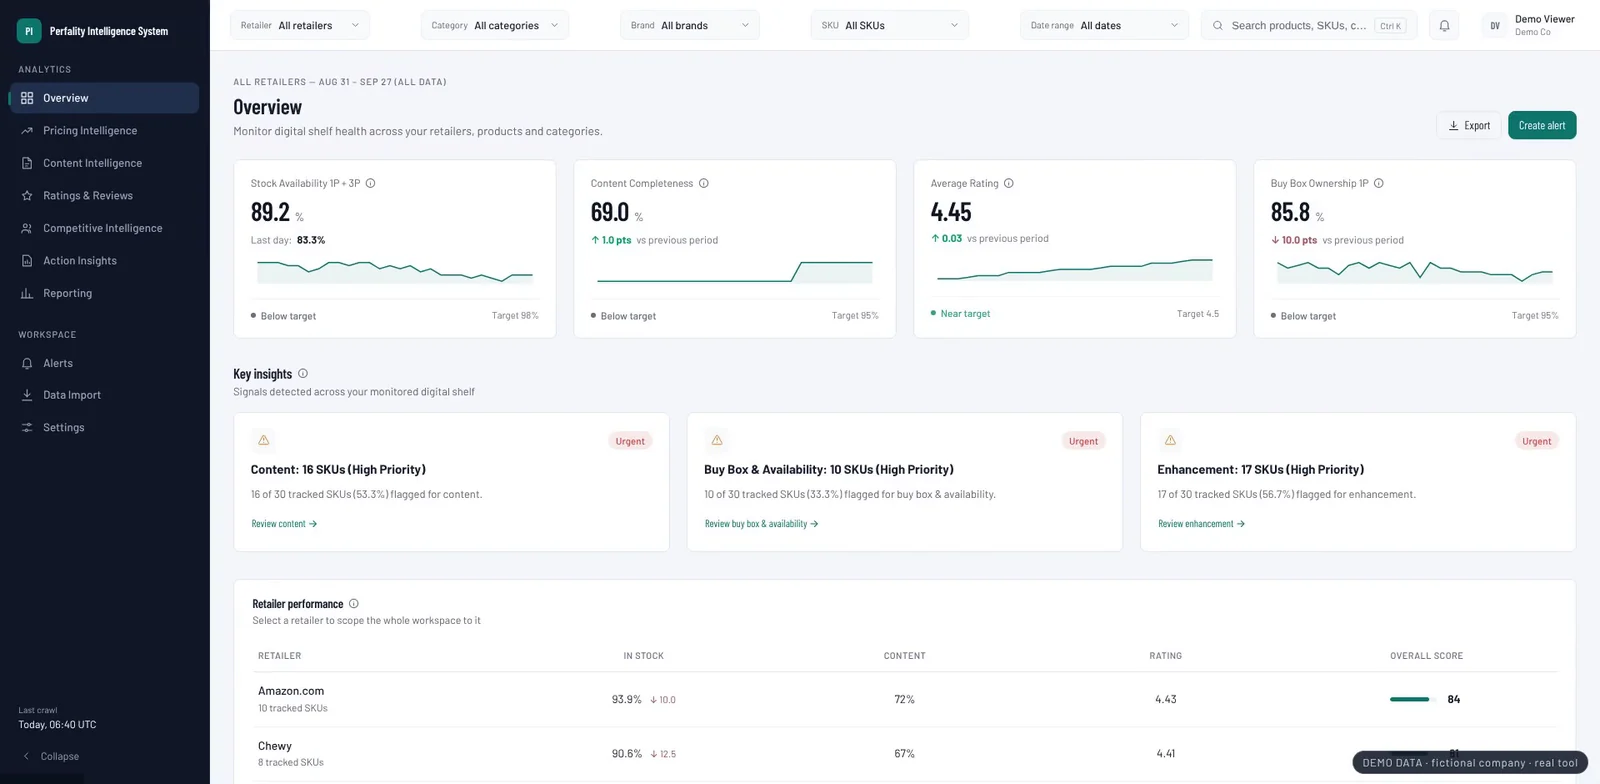Open the Retailer filter dropdown
Image resolution: width=1600 pixels, height=784 pixels.
point(300,25)
